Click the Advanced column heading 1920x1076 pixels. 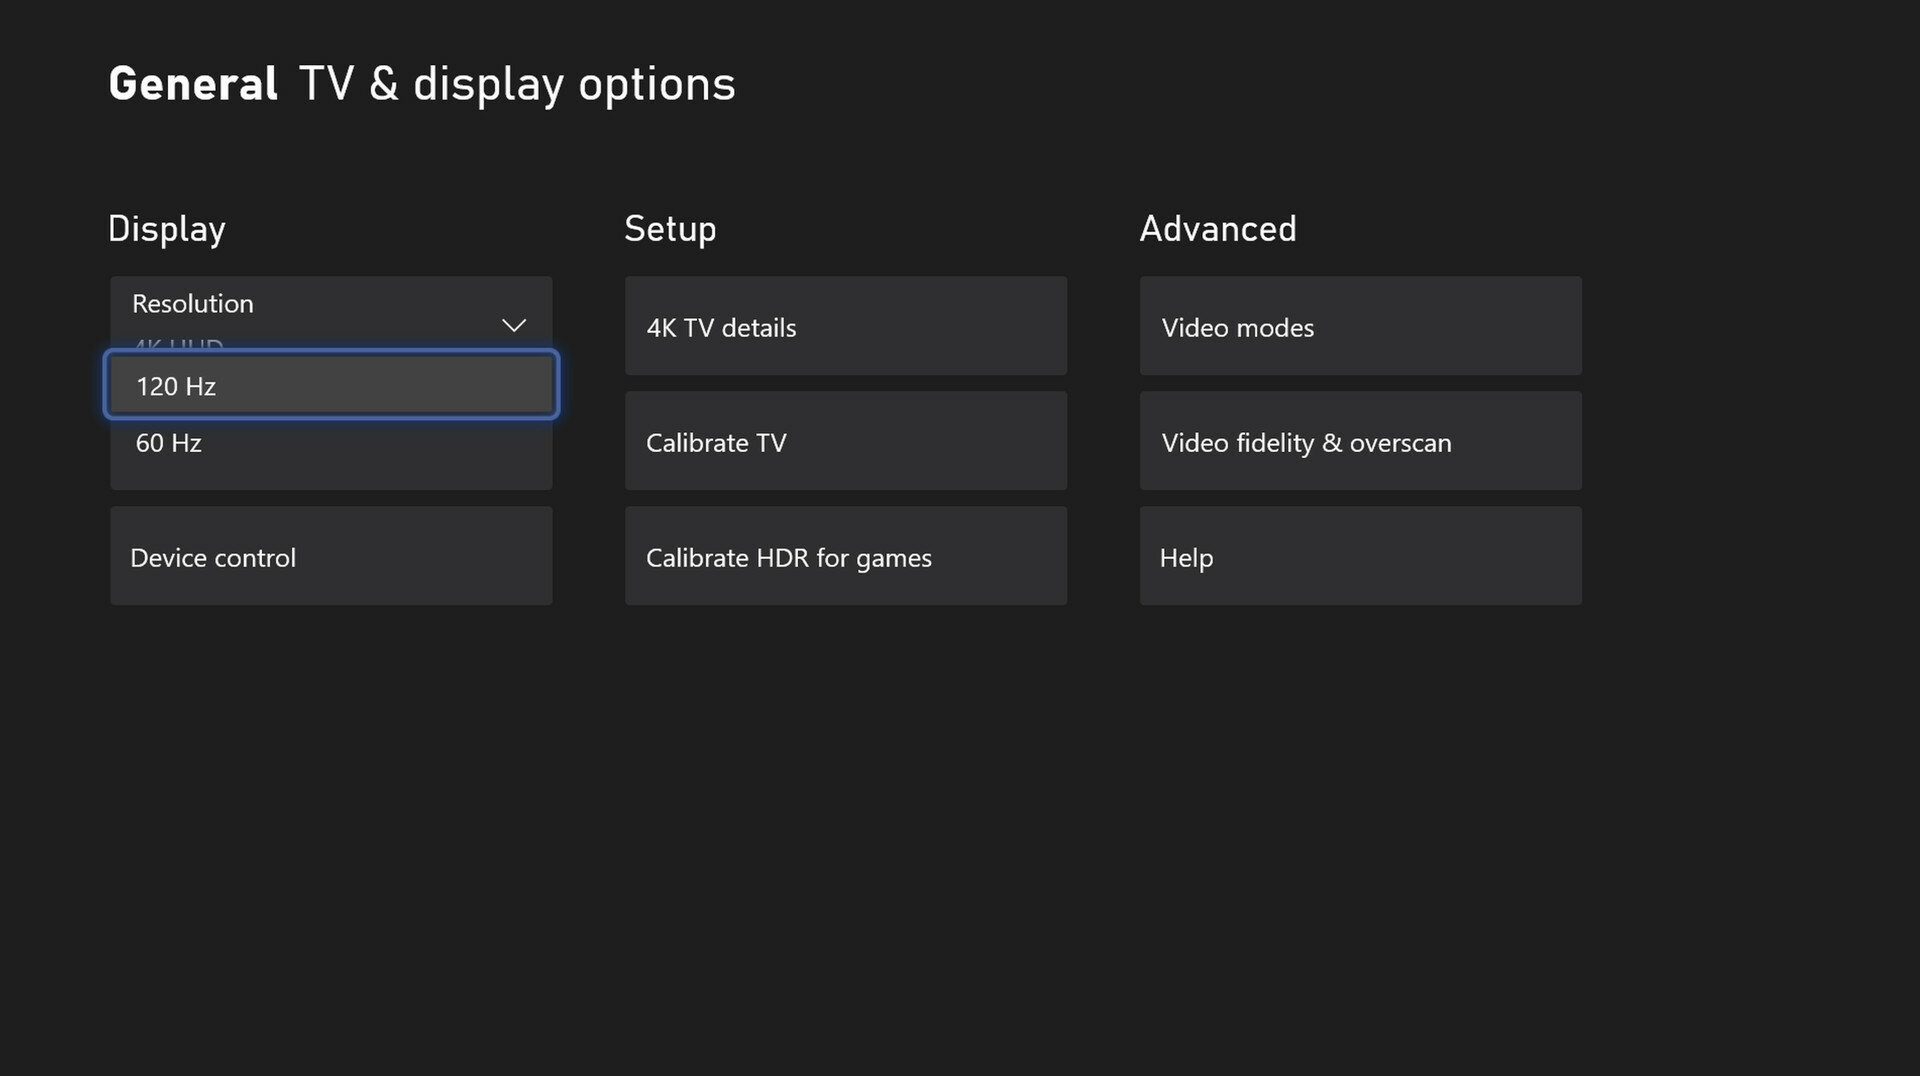tap(1218, 229)
